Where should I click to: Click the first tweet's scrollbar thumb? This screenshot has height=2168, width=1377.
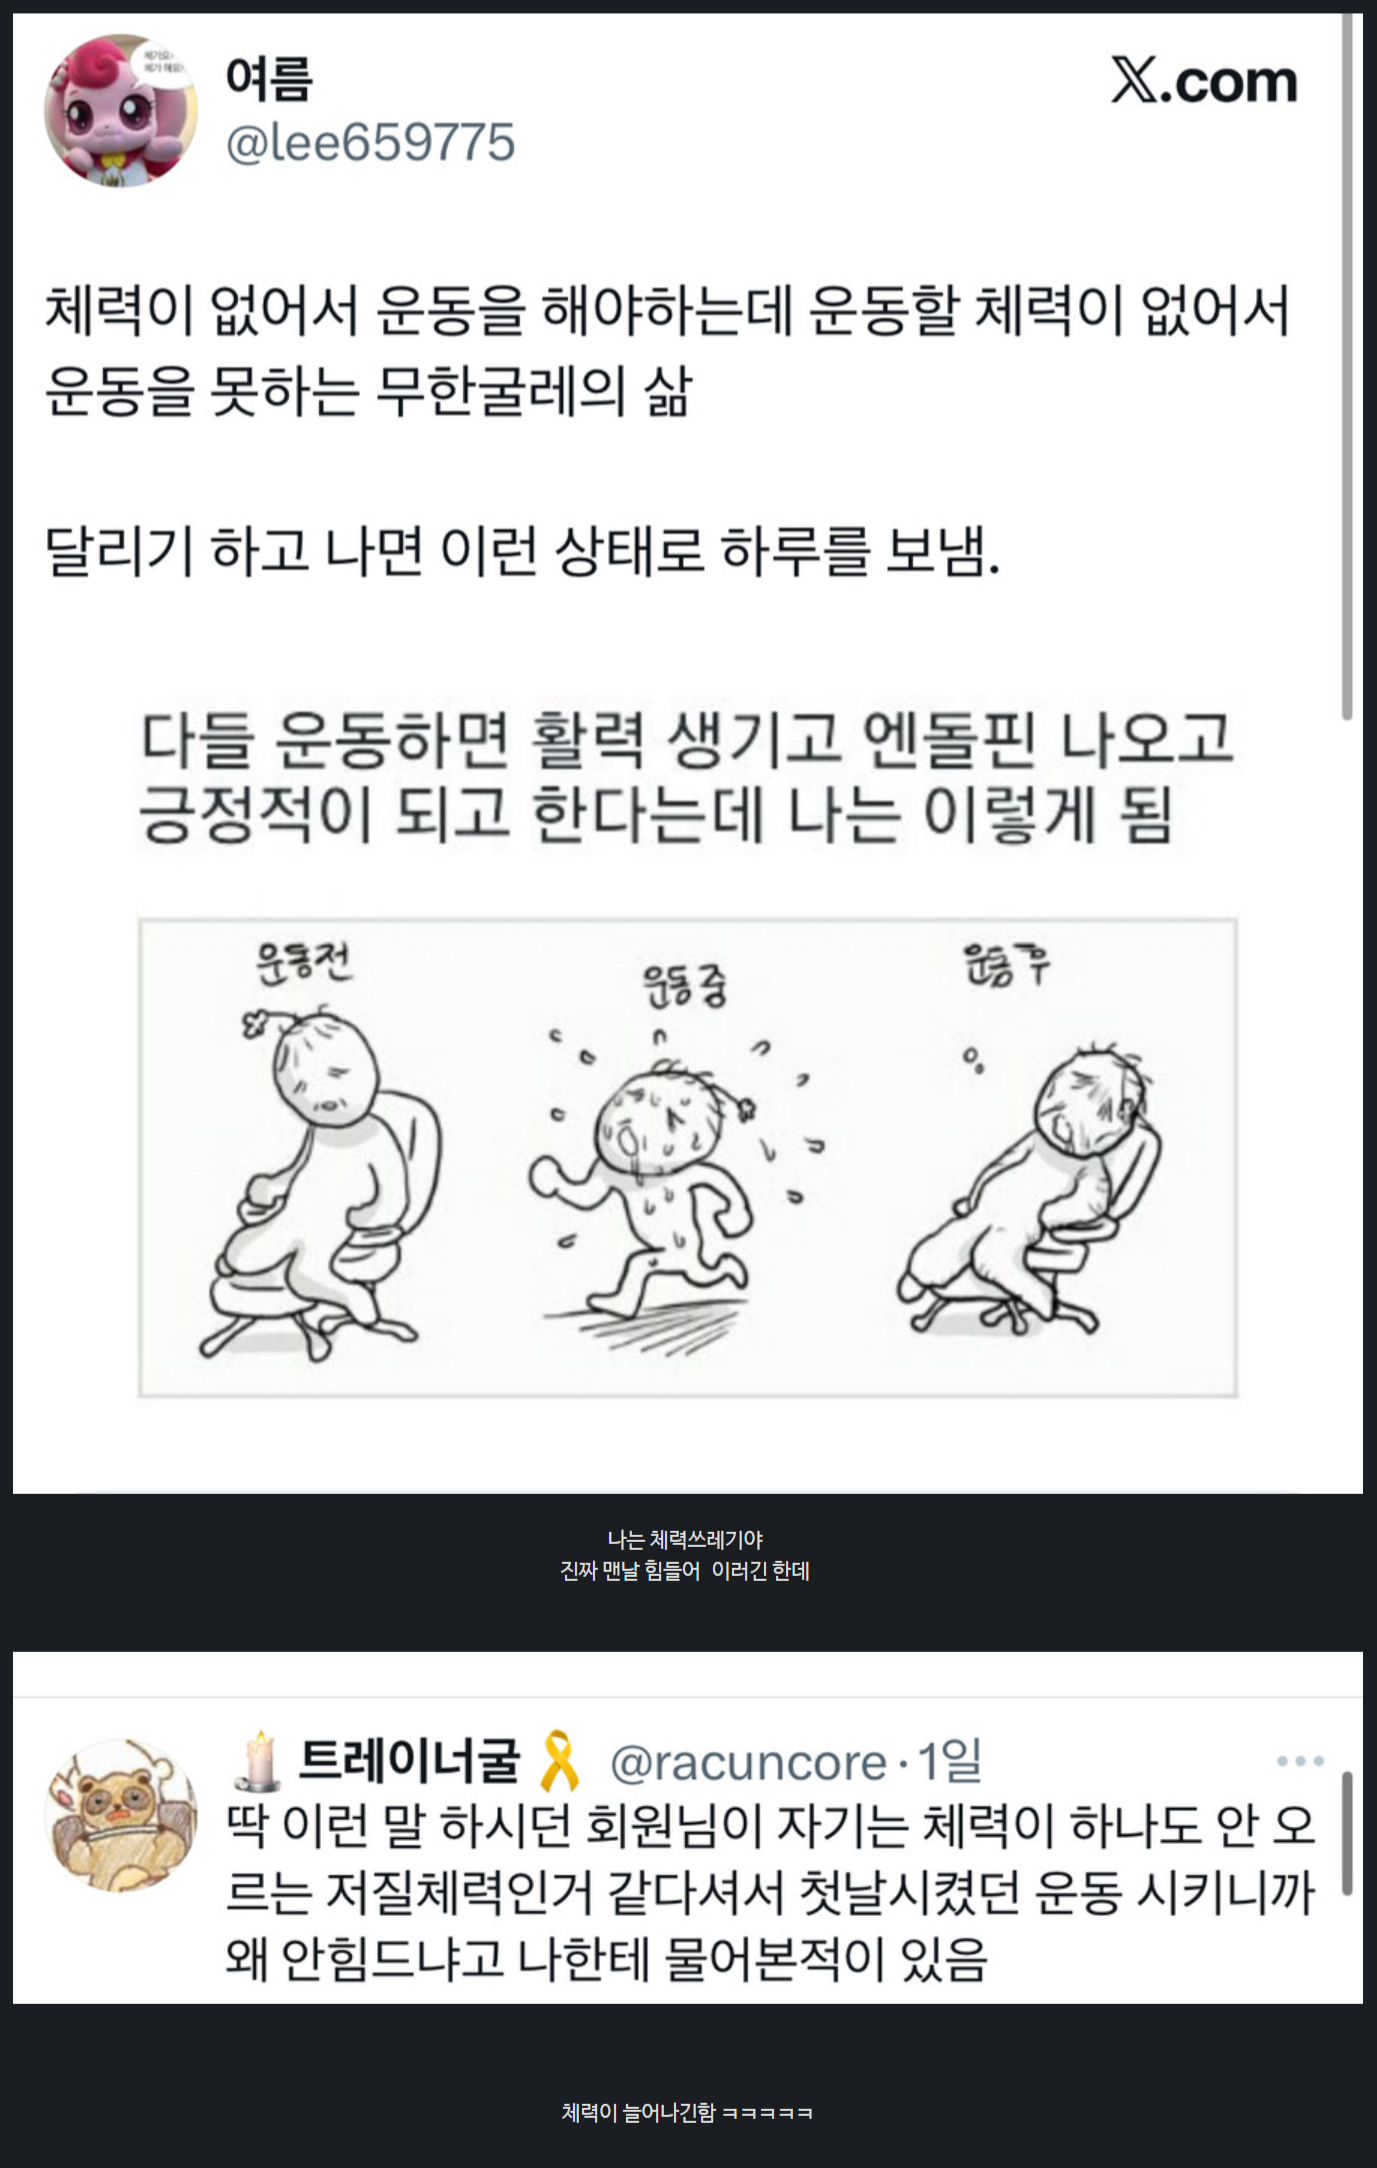coord(1347,366)
